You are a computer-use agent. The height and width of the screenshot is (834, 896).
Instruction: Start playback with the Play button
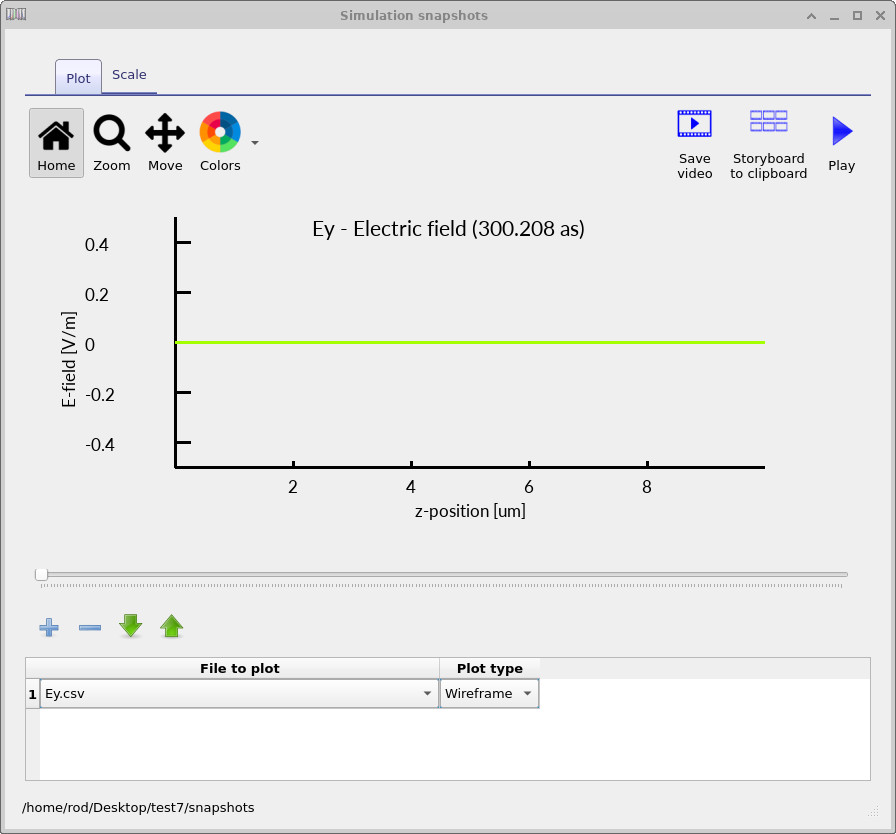coord(842,144)
